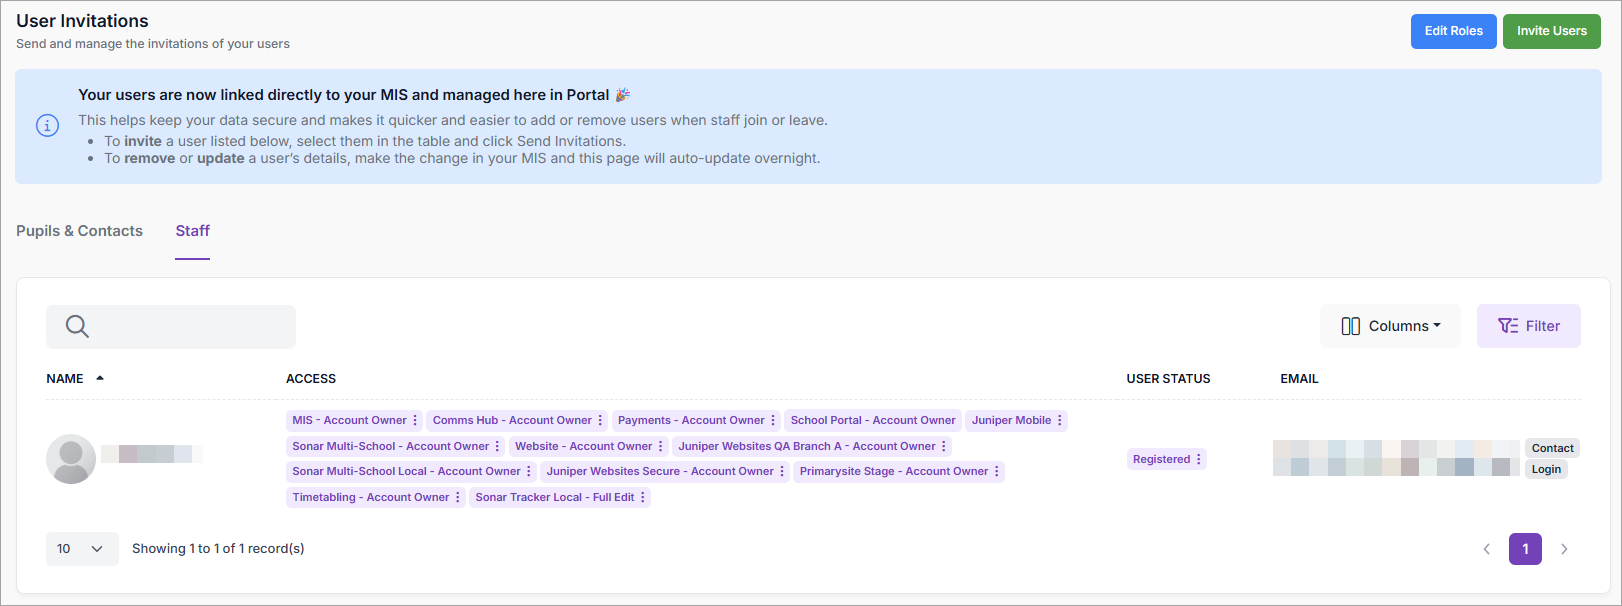Screen dimensions: 1622x606
Task: Sort table by the Name column header
Action: click(65, 379)
